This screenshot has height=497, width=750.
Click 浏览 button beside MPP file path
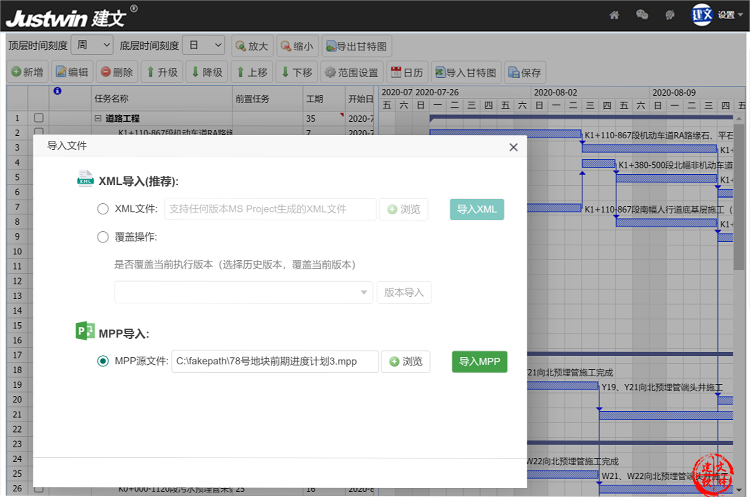coord(405,361)
